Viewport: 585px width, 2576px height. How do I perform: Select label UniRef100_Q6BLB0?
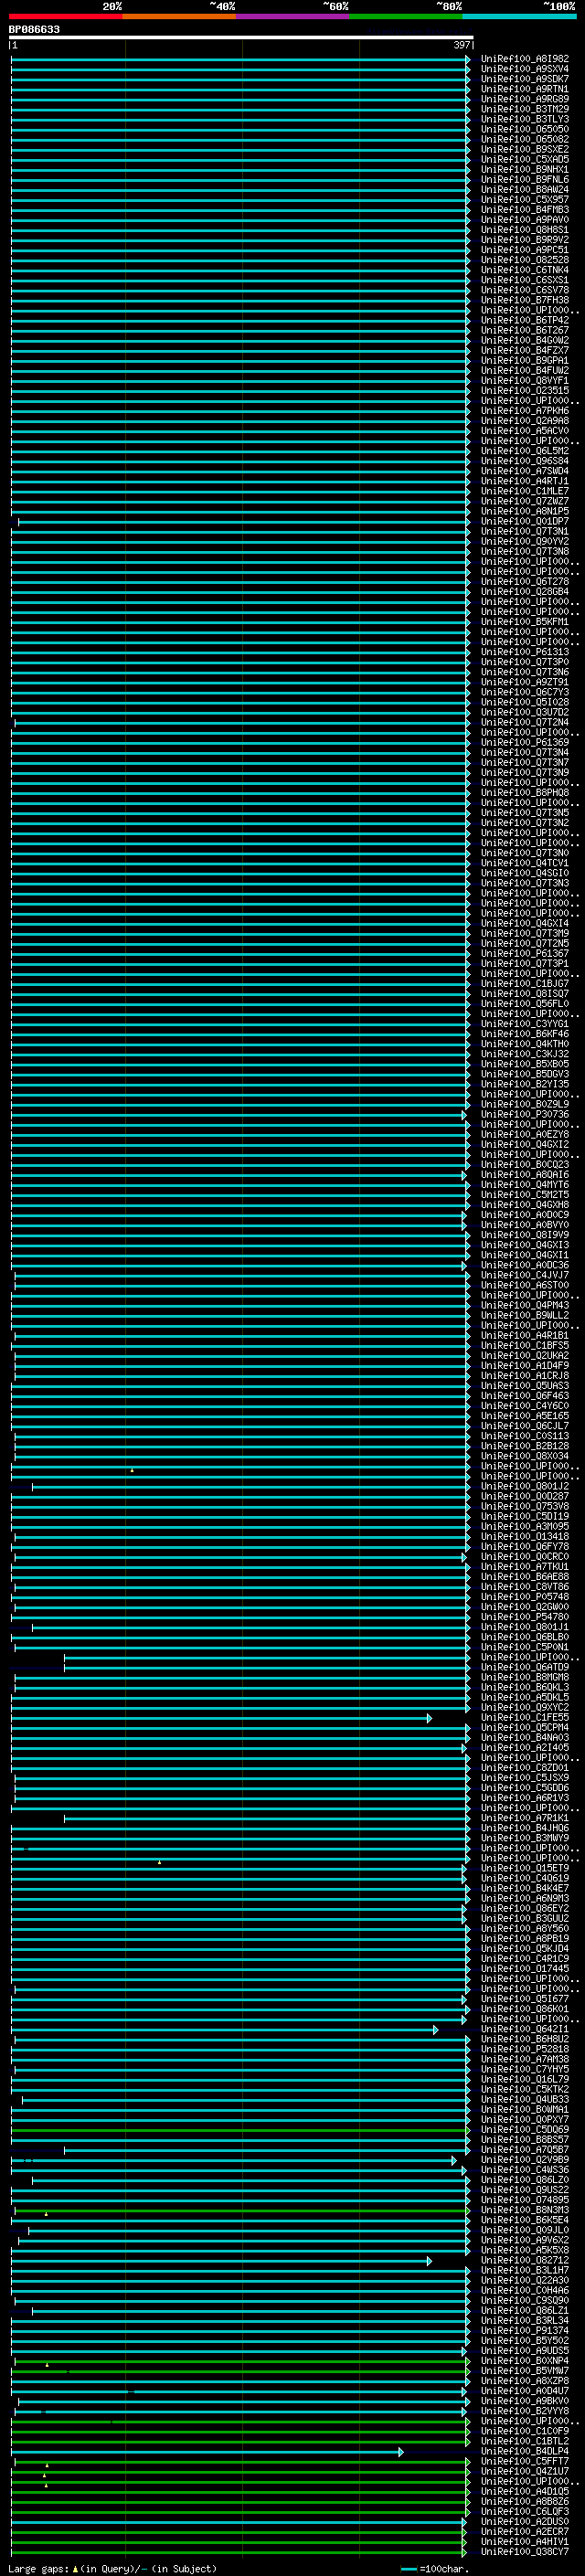525,1636
